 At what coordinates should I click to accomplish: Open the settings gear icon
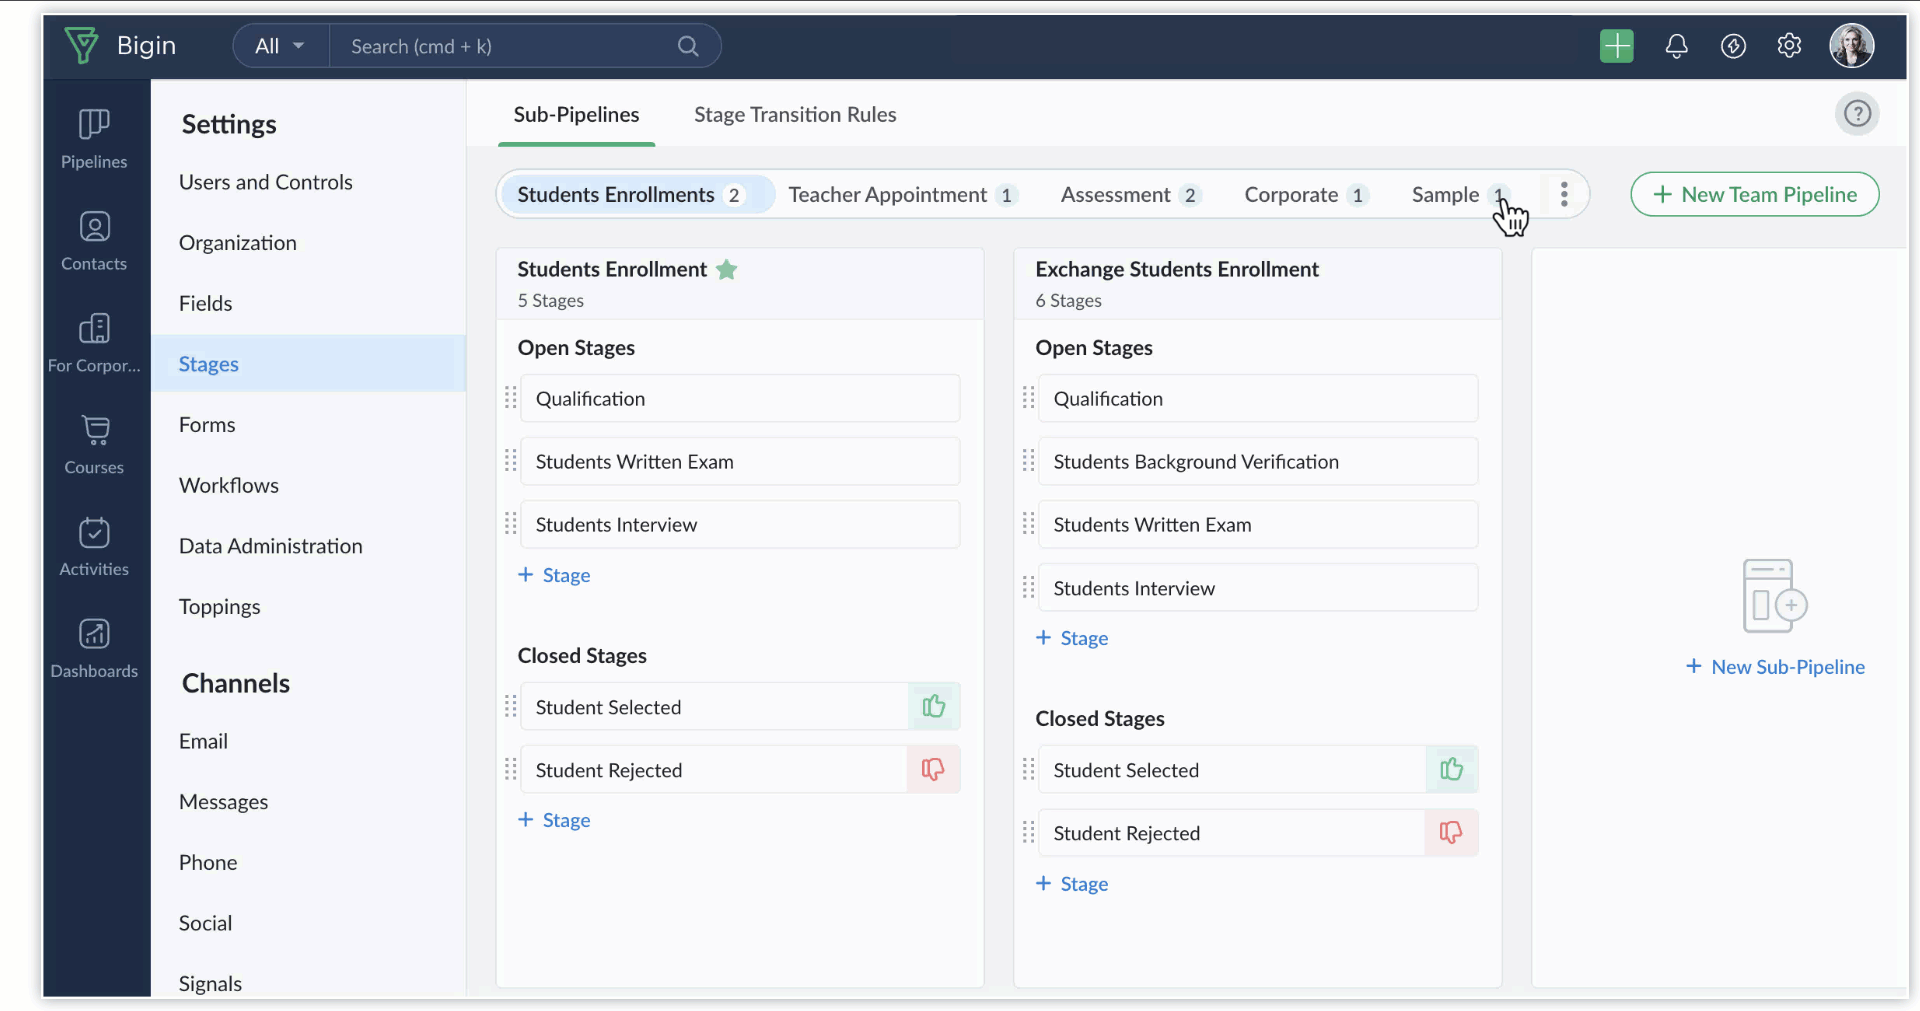pos(1789,46)
